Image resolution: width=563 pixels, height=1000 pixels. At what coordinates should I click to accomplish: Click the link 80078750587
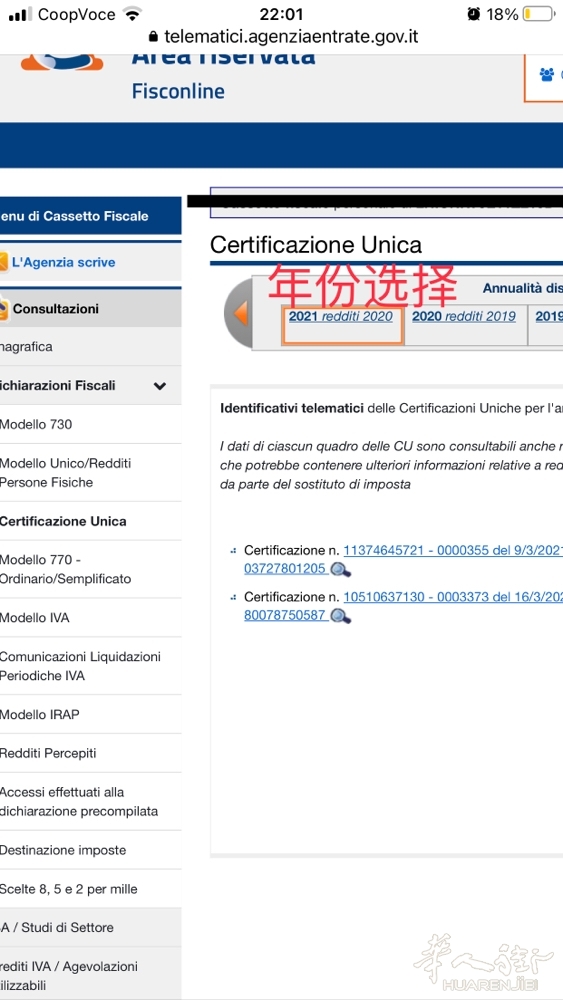[x=285, y=615]
